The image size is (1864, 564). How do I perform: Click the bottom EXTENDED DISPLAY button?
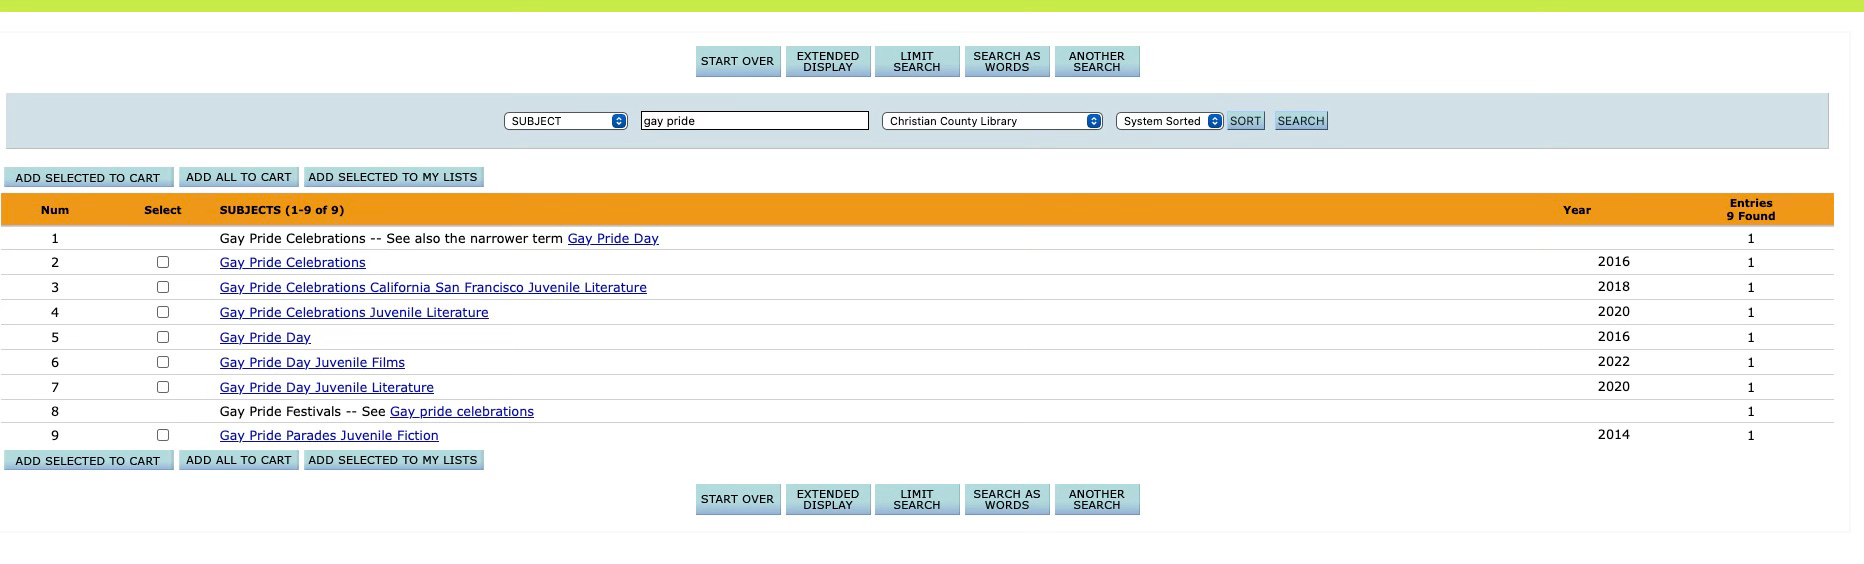coord(827,499)
